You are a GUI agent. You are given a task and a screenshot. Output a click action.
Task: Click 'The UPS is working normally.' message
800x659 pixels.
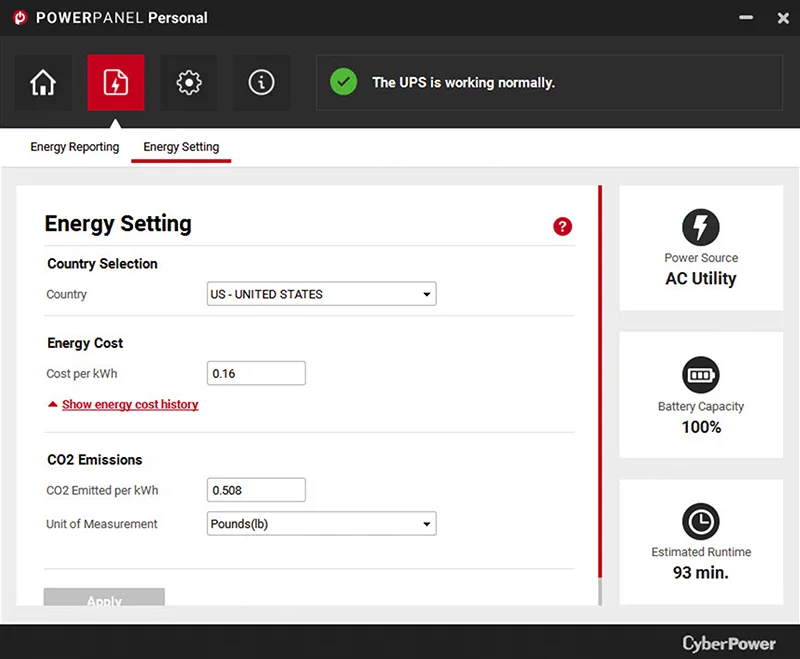(x=463, y=83)
